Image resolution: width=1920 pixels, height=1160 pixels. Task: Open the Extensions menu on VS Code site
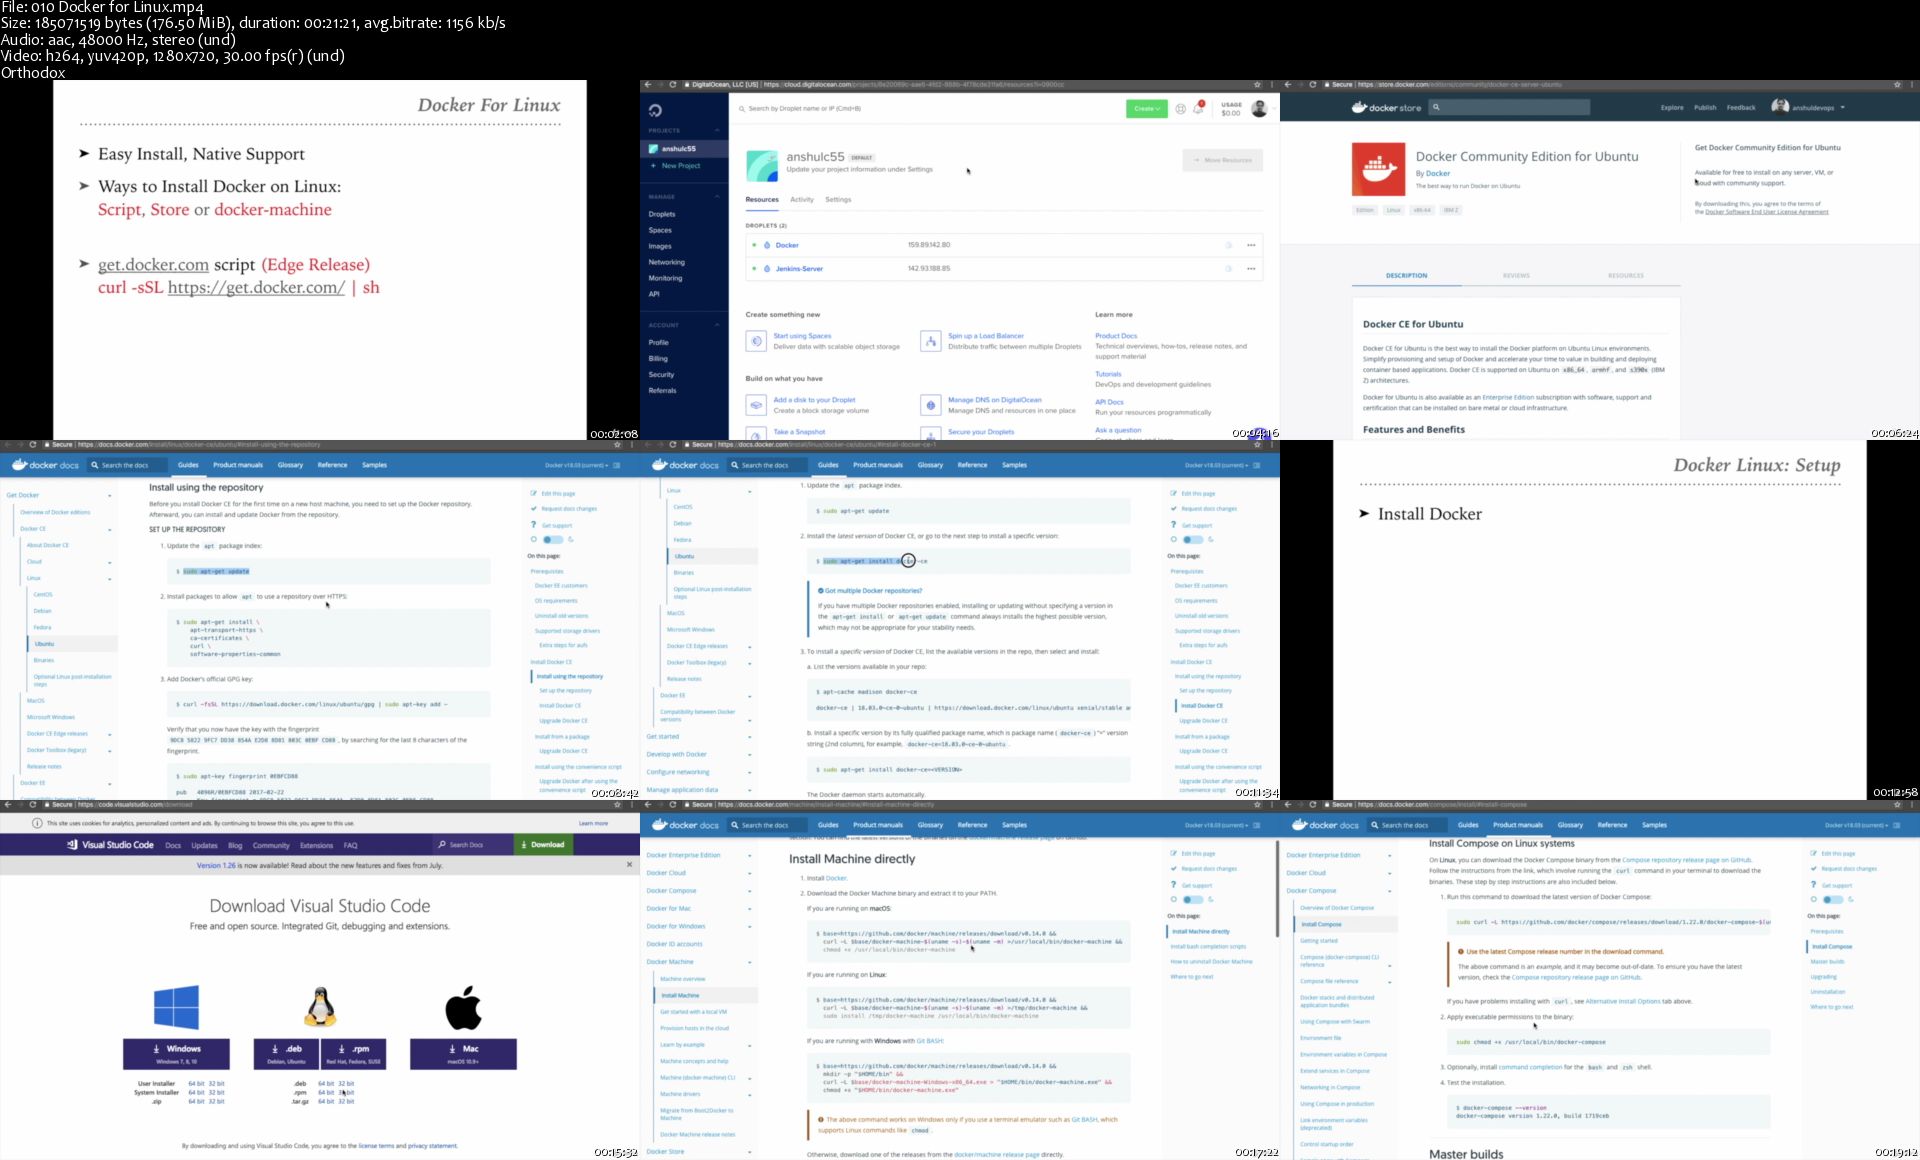316,846
